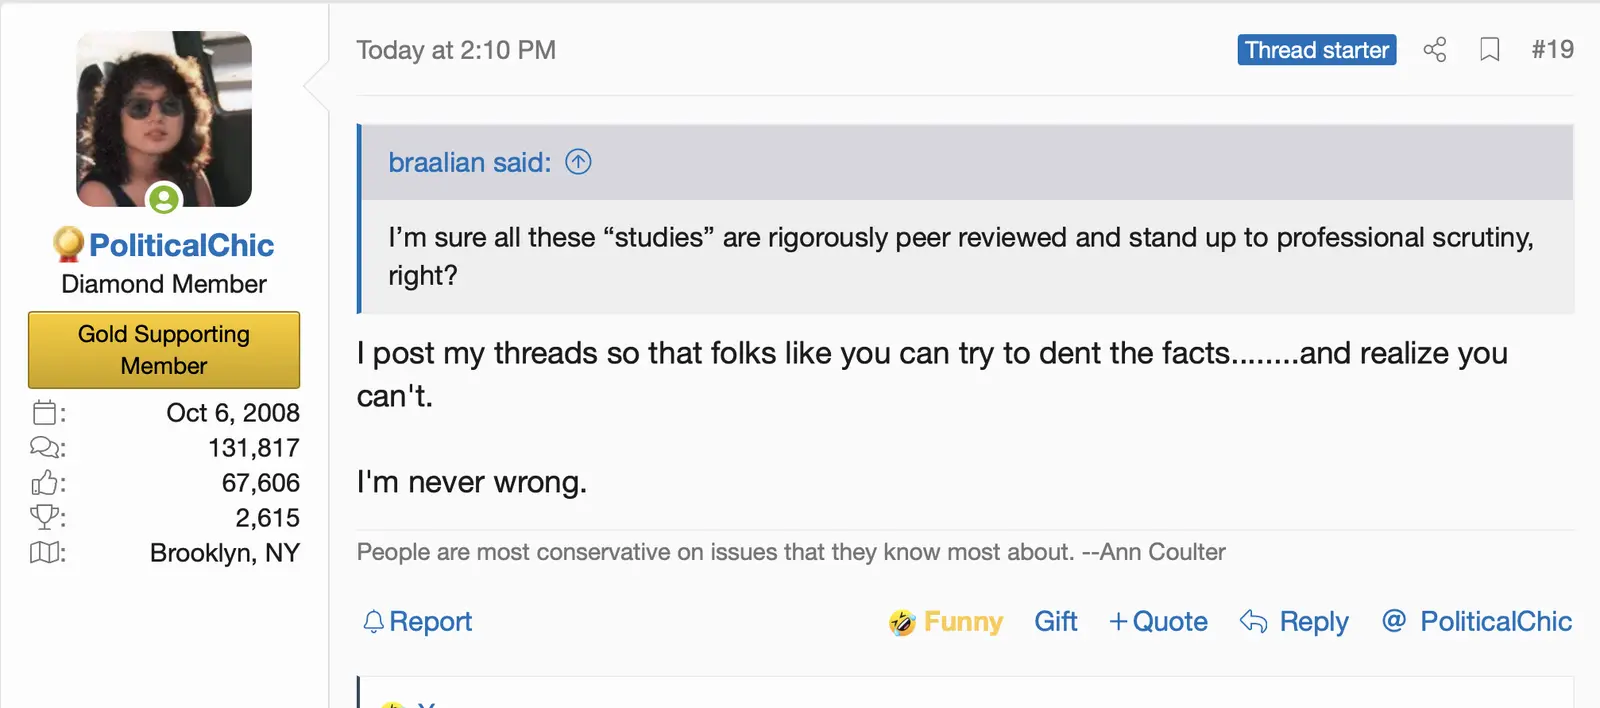This screenshot has width=1600, height=708.
Task: Open PoliticalChic's profile via username
Action: pyautogui.click(x=182, y=244)
